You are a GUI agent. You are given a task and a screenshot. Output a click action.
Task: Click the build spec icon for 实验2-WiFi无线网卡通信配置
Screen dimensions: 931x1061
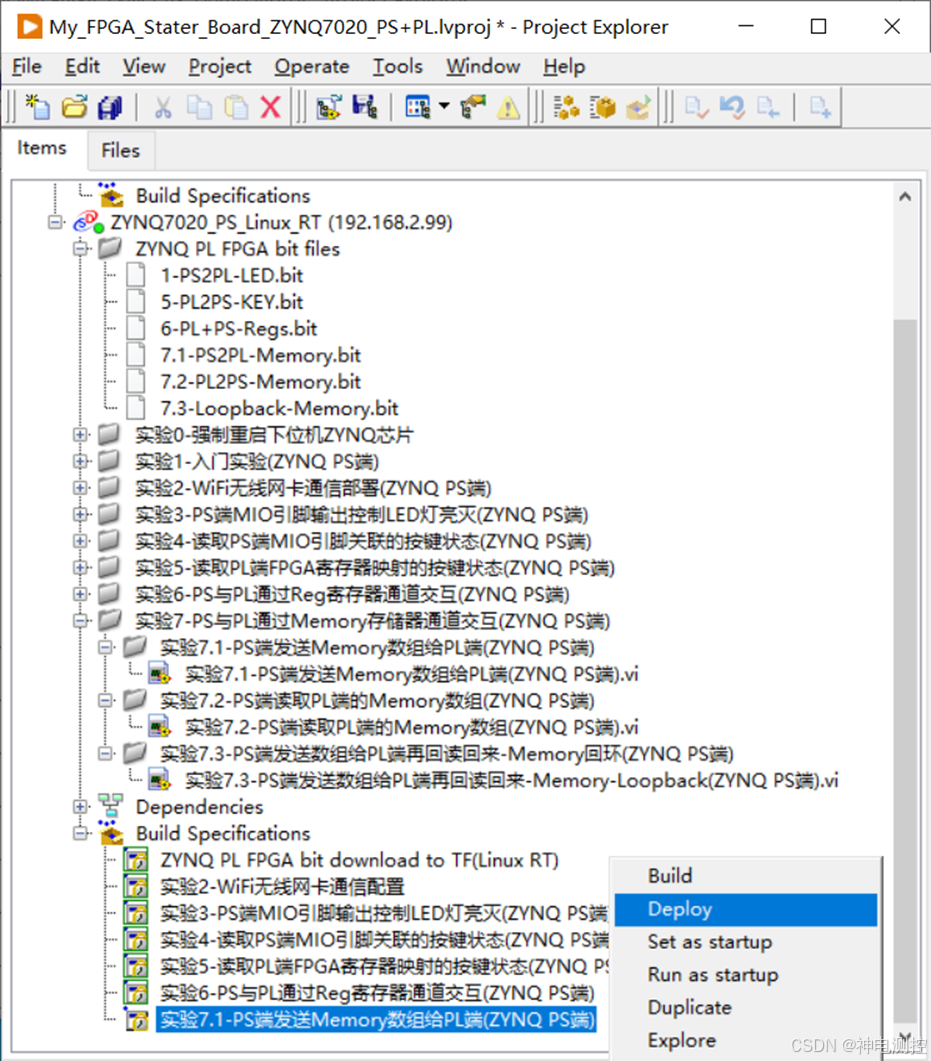click(135, 886)
